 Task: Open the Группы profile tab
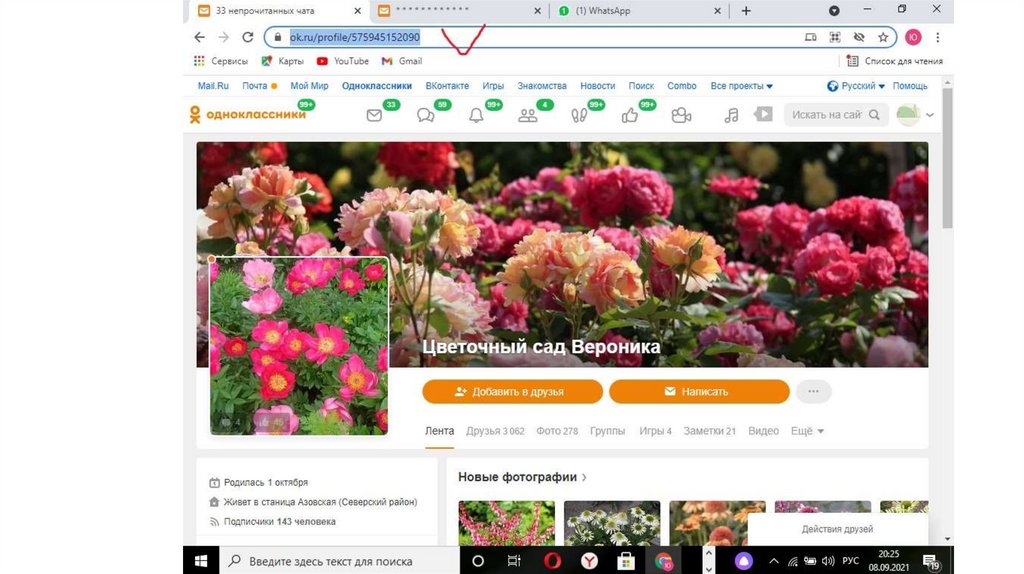607,431
